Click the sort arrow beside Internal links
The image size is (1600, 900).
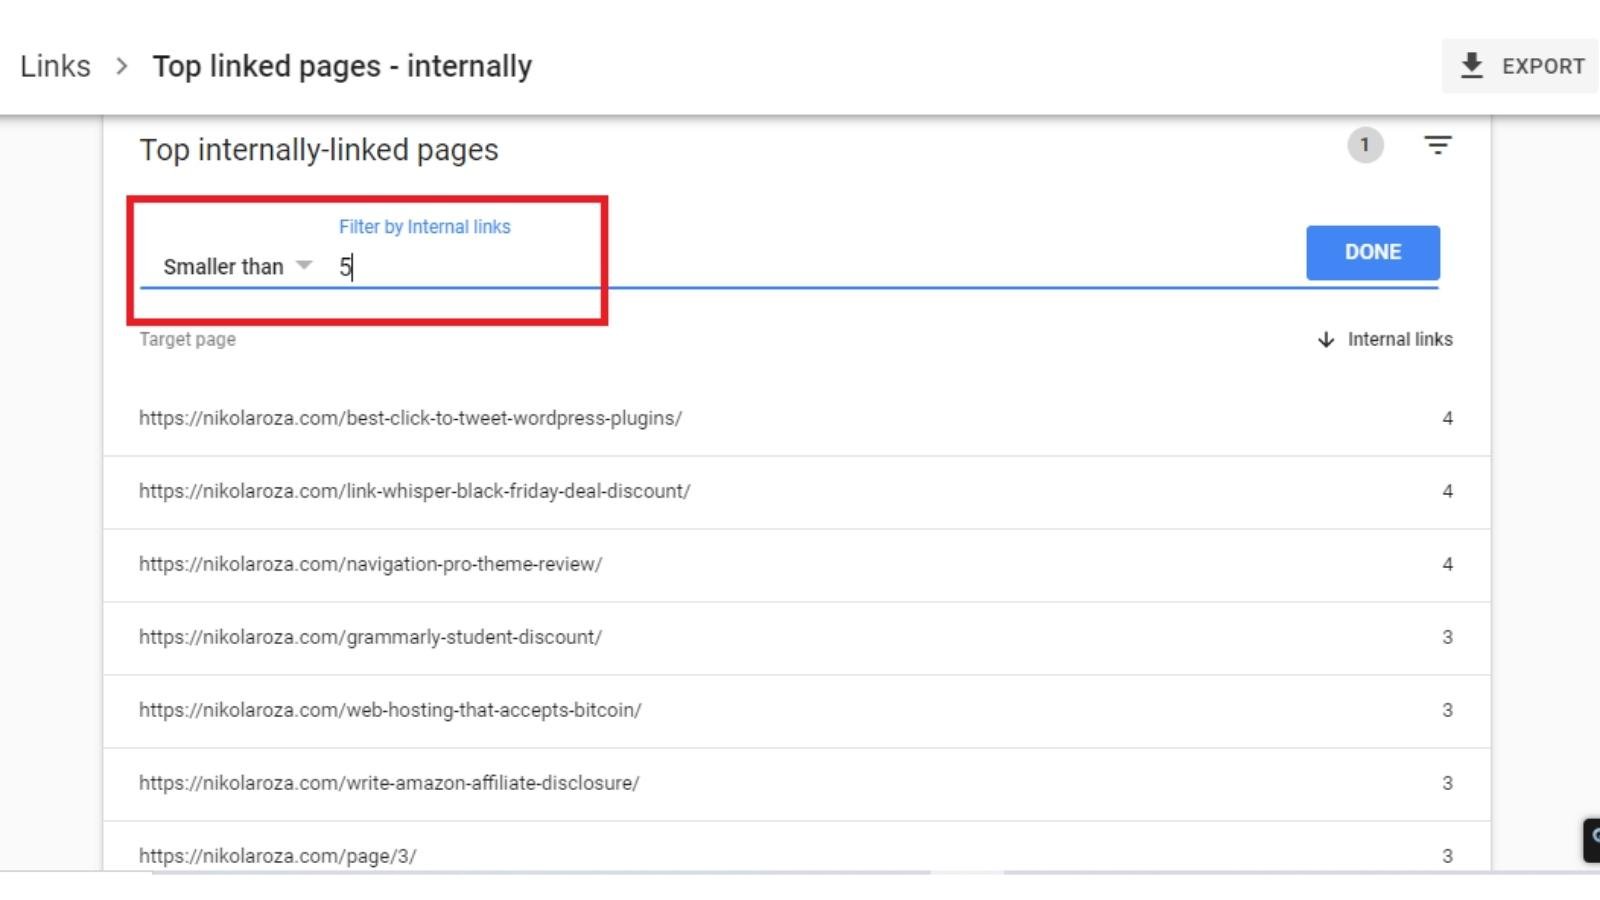[x=1326, y=340]
